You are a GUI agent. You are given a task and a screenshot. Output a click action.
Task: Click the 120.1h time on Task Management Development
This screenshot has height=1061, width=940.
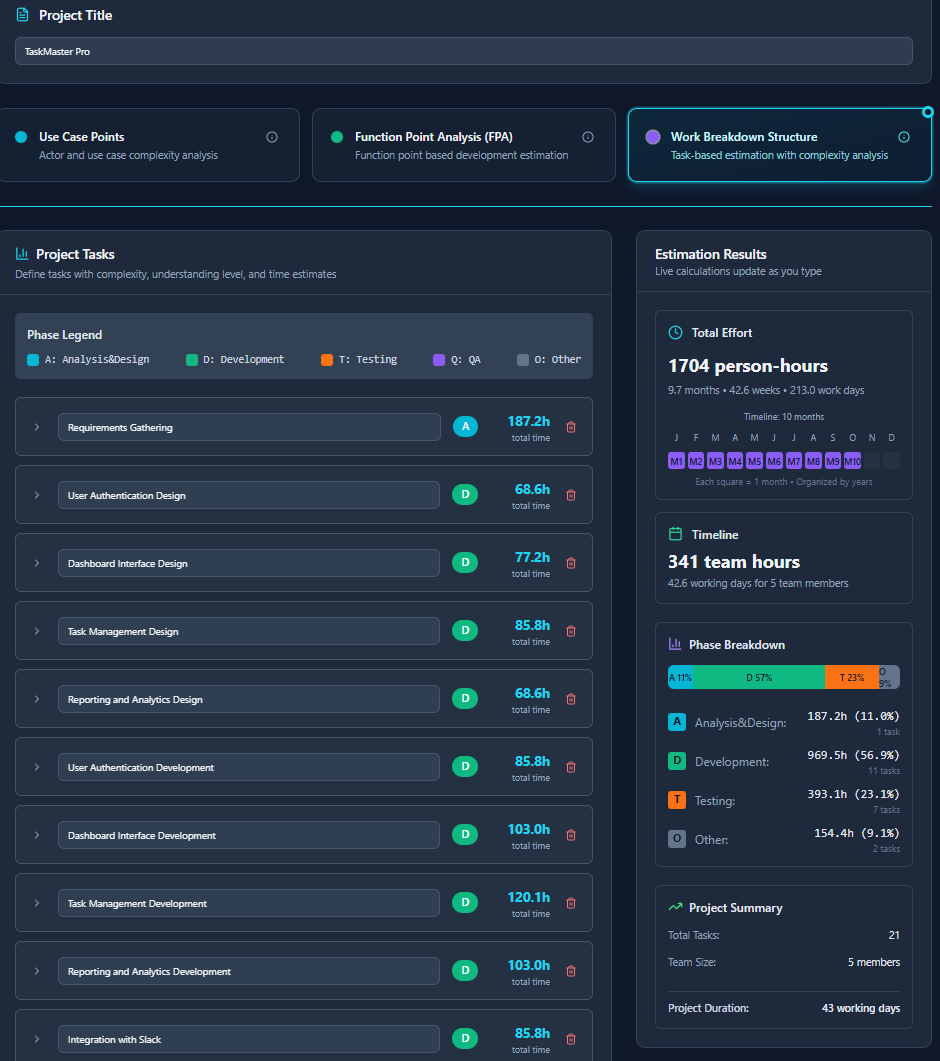529,897
